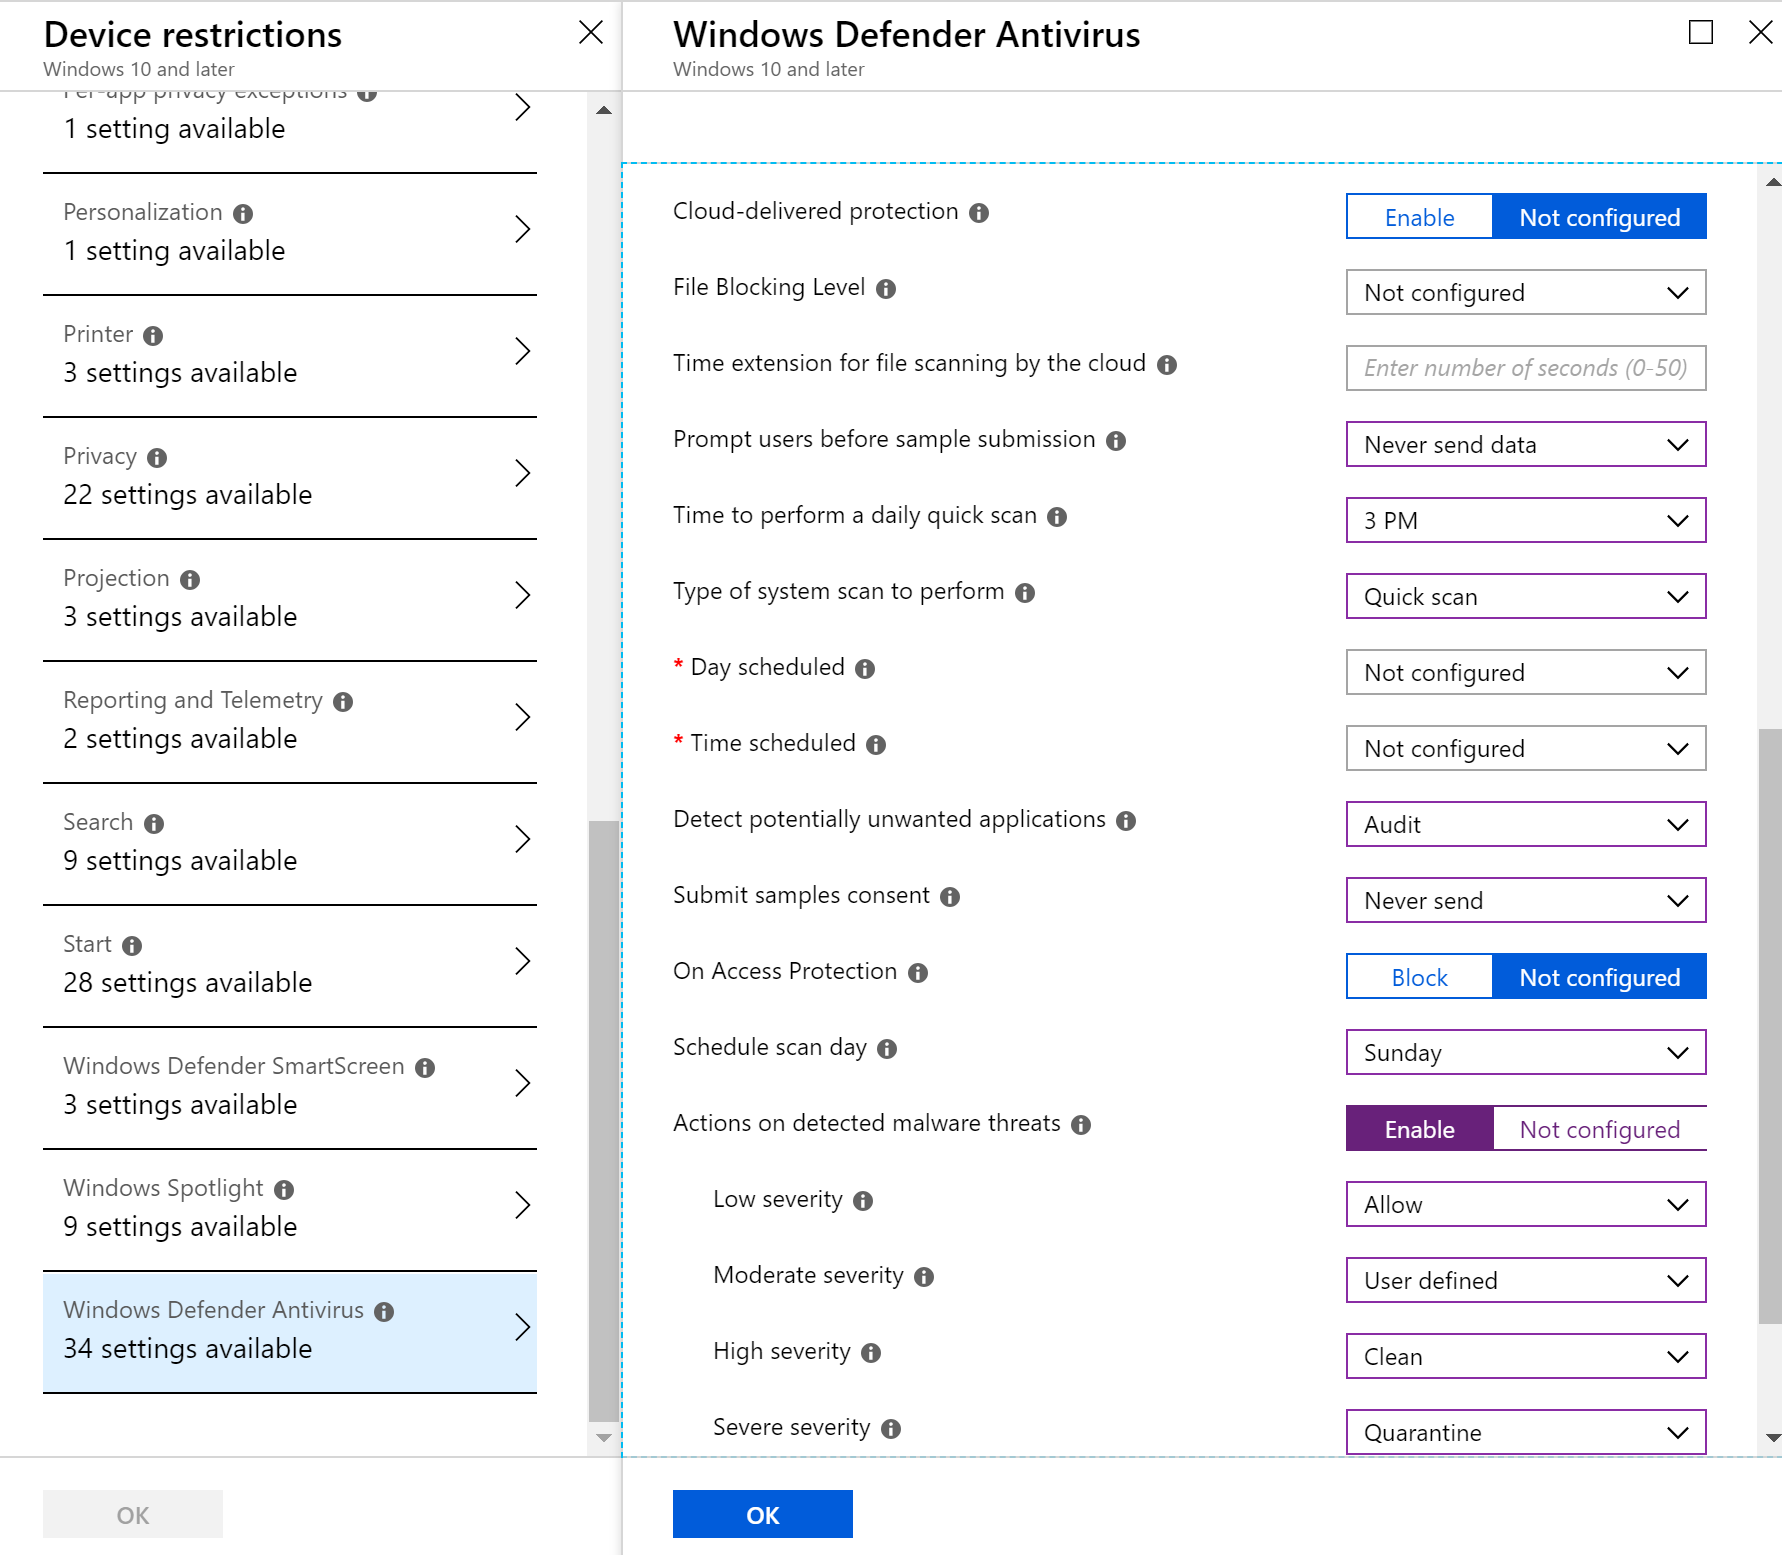The height and width of the screenshot is (1555, 1782).
Task: Open Privacy settings category
Action: pyautogui.click(x=290, y=478)
